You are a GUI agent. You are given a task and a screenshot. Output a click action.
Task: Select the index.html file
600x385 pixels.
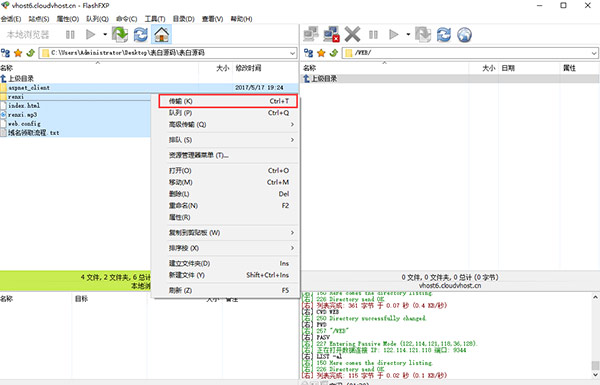[24, 106]
